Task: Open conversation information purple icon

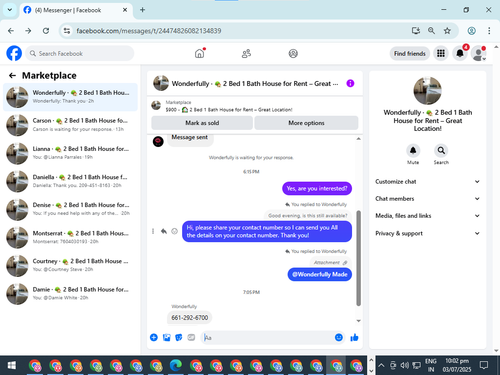Action: [350, 83]
